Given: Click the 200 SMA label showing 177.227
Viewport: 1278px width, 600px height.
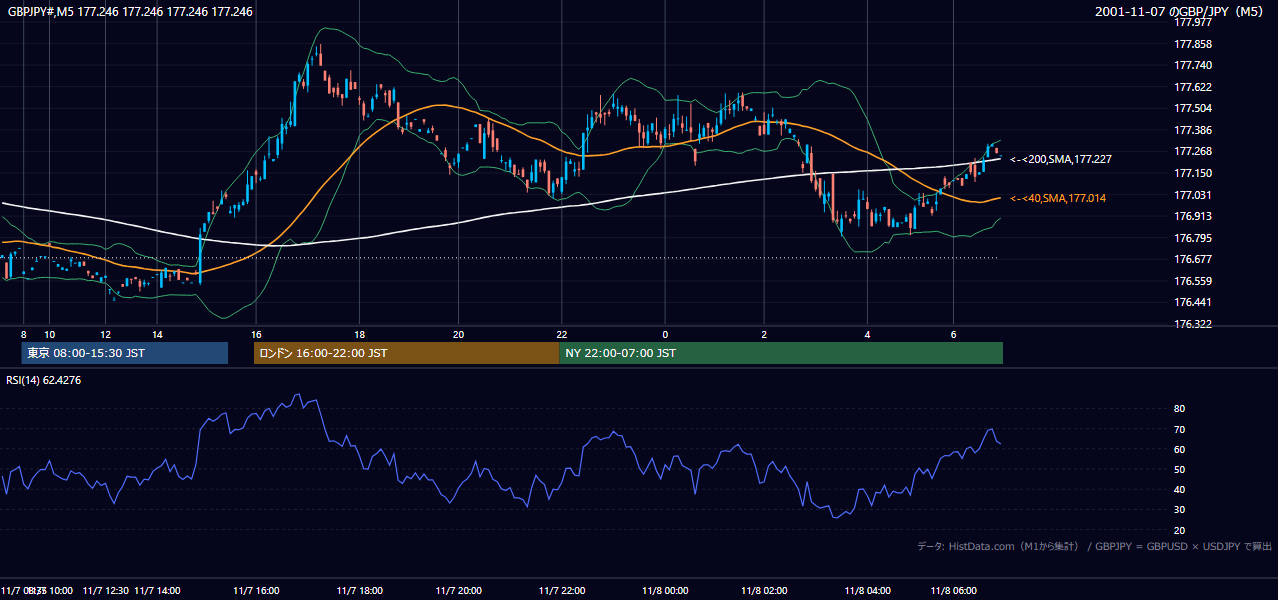Looking at the screenshot, I should 1061,159.
